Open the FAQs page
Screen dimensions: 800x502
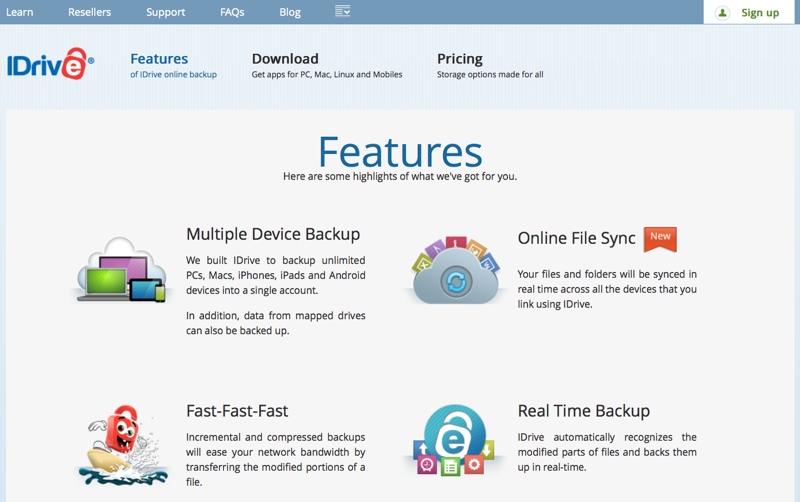coord(232,12)
